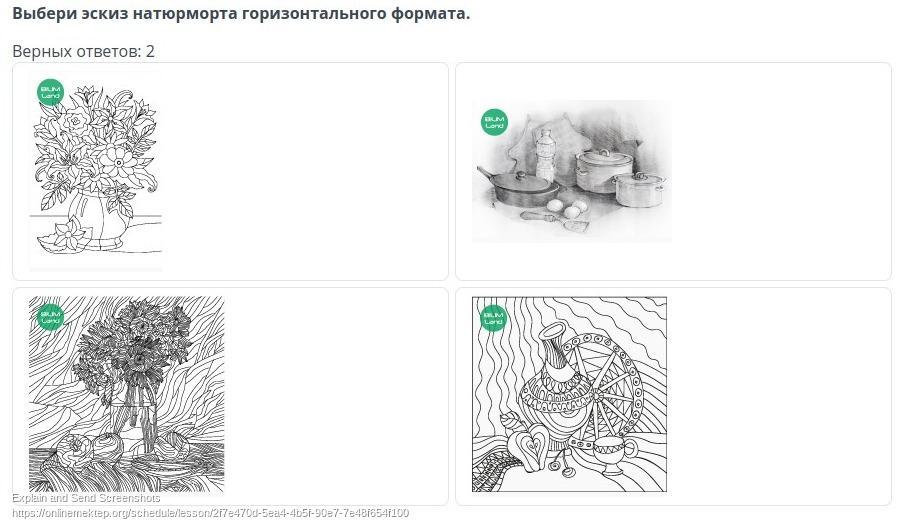
Task: Click empty area of bottom-right answer card
Action: coord(780,396)
